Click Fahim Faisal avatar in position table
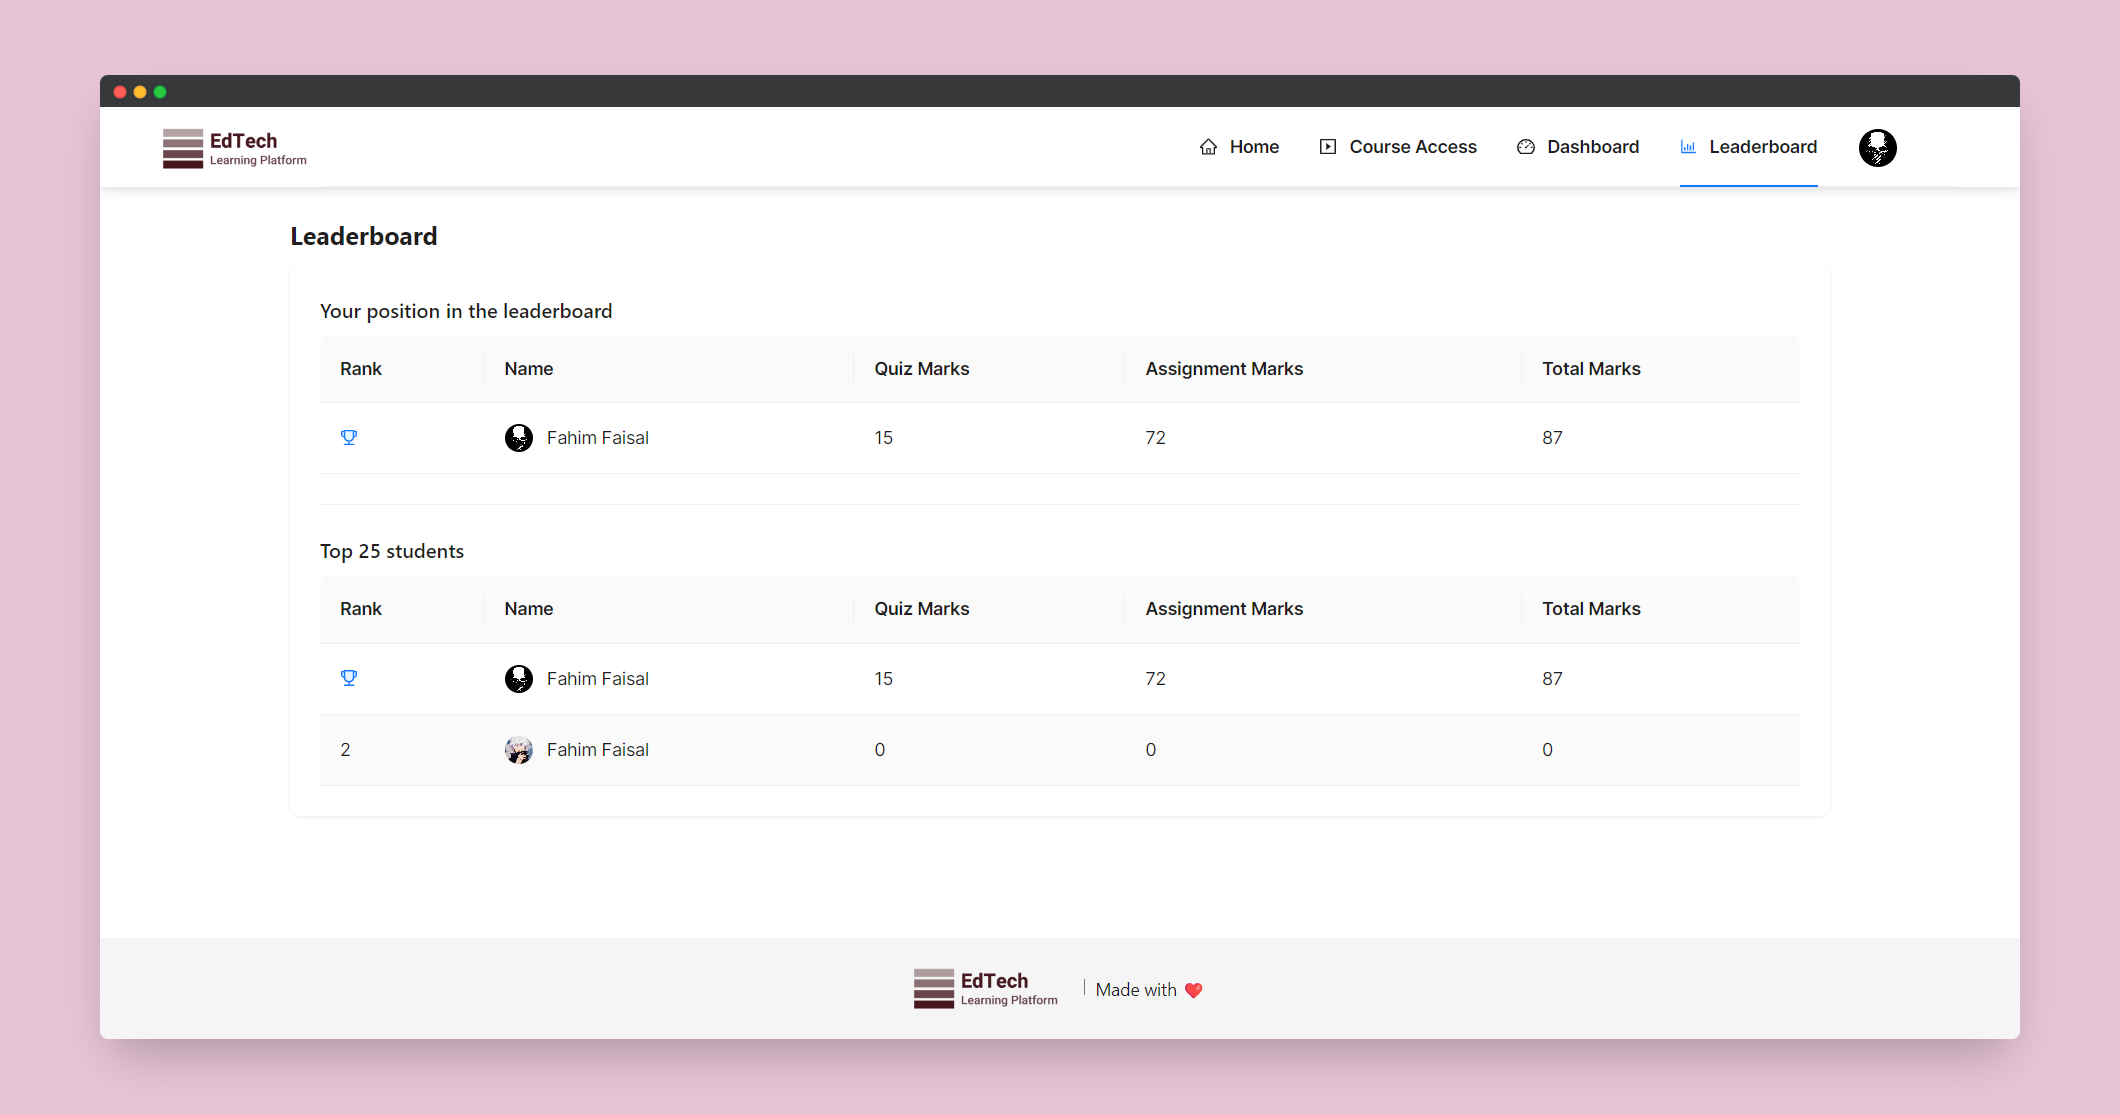2120x1114 pixels. coord(518,438)
